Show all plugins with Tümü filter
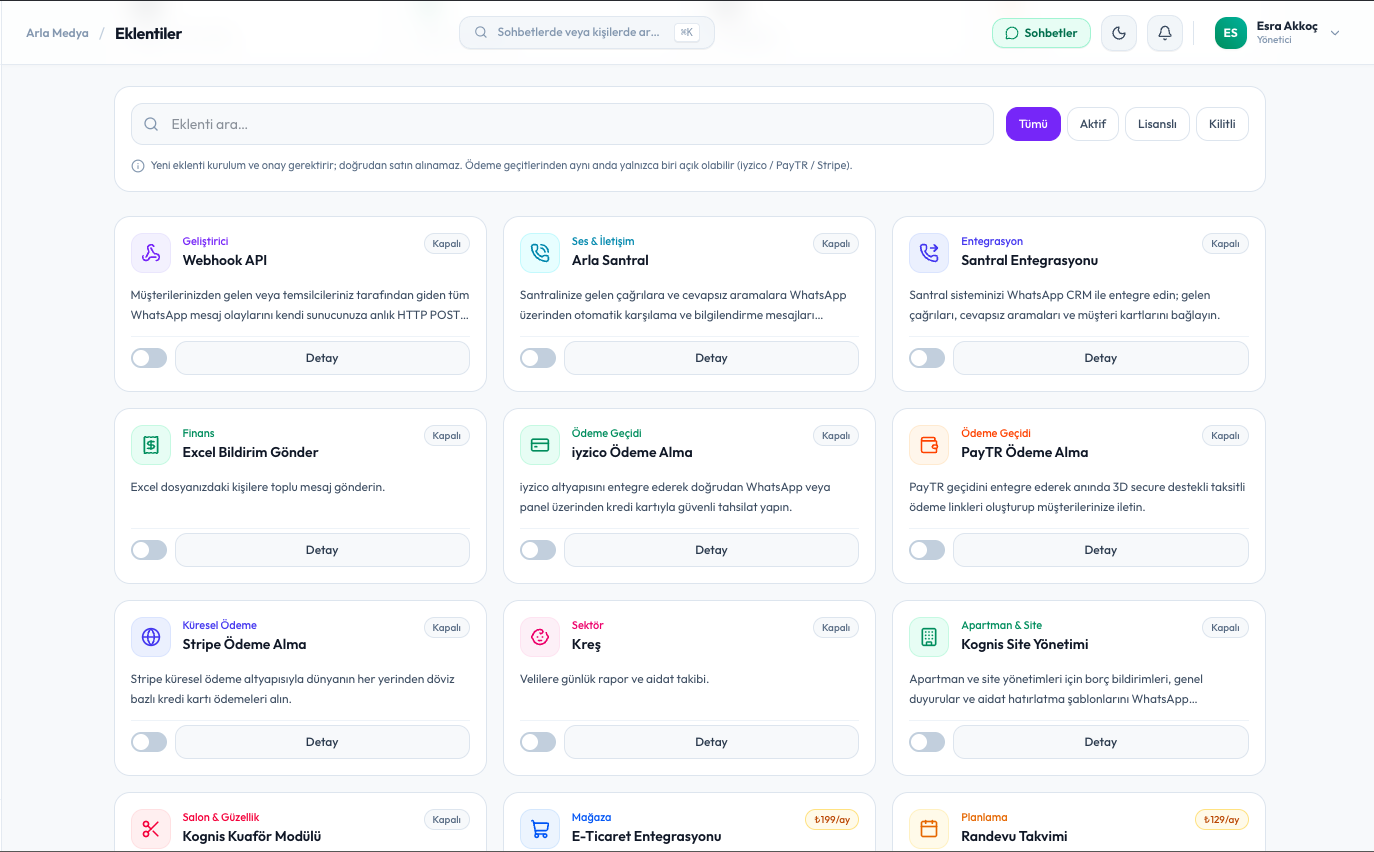Screen dimensions: 1374x852 point(1033,124)
